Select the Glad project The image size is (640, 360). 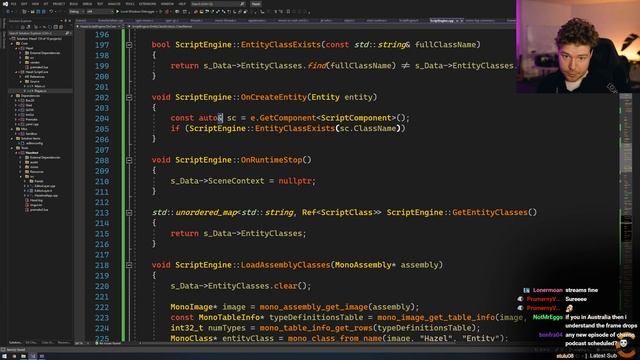pos(29,105)
